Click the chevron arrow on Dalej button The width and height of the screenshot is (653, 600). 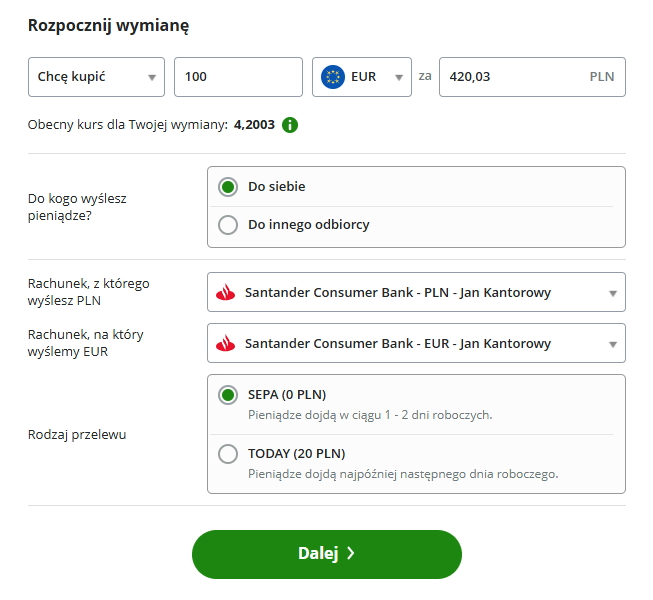(x=351, y=554)
